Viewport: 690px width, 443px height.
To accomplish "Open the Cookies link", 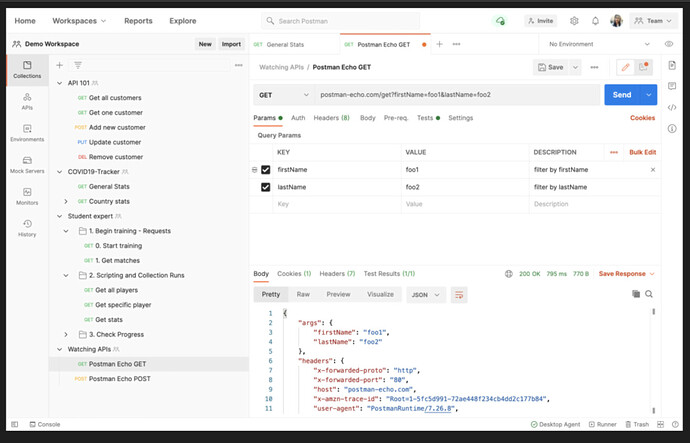I will pos(642,118).
